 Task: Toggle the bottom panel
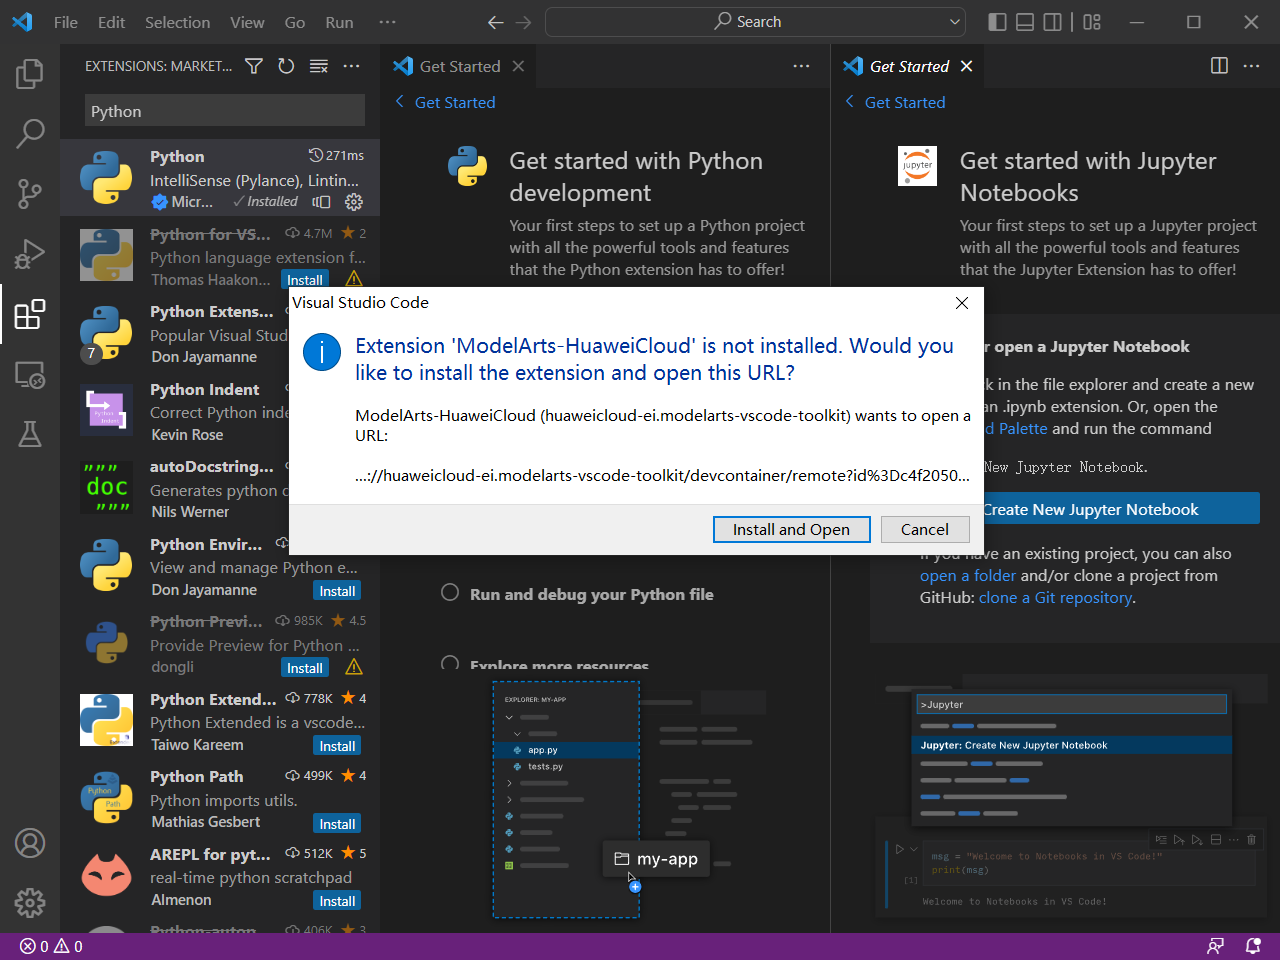tap(1025, 22)
